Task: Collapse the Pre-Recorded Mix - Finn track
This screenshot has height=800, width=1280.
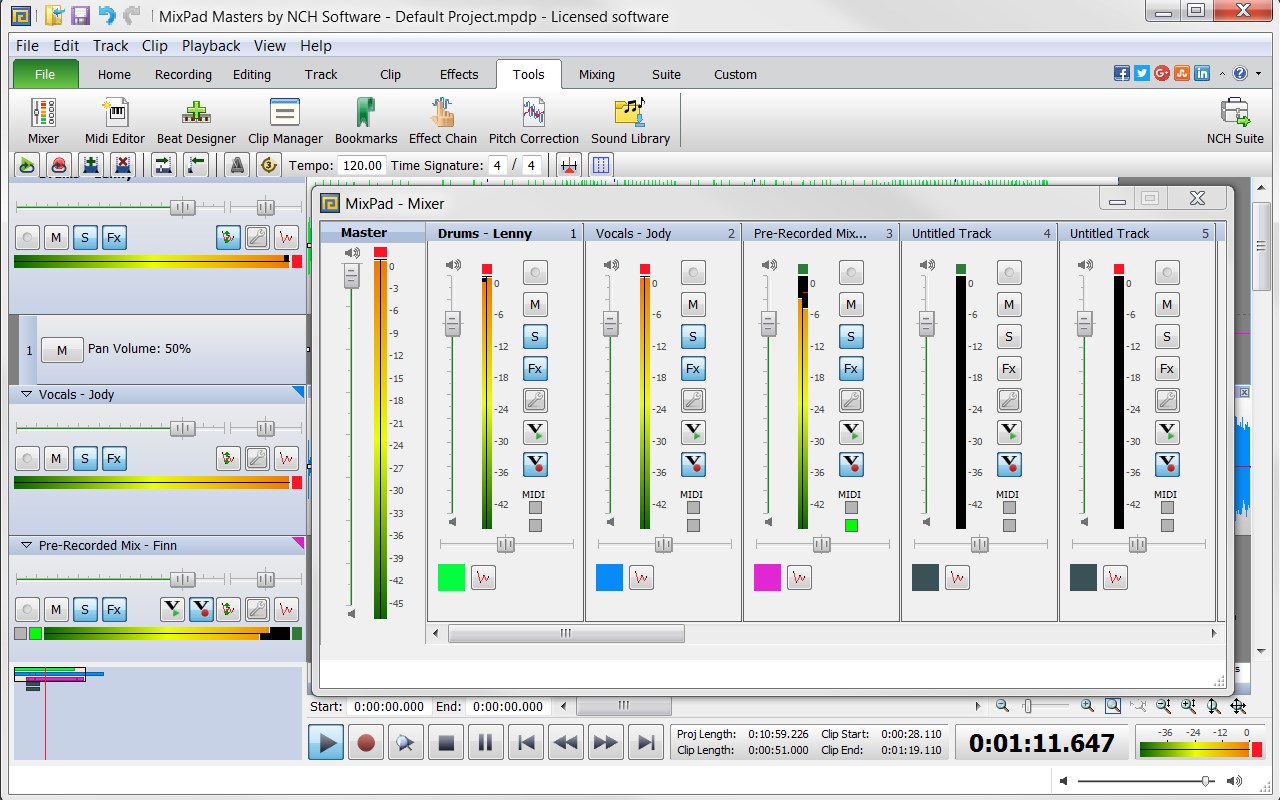Action: (x=27, y=546)
